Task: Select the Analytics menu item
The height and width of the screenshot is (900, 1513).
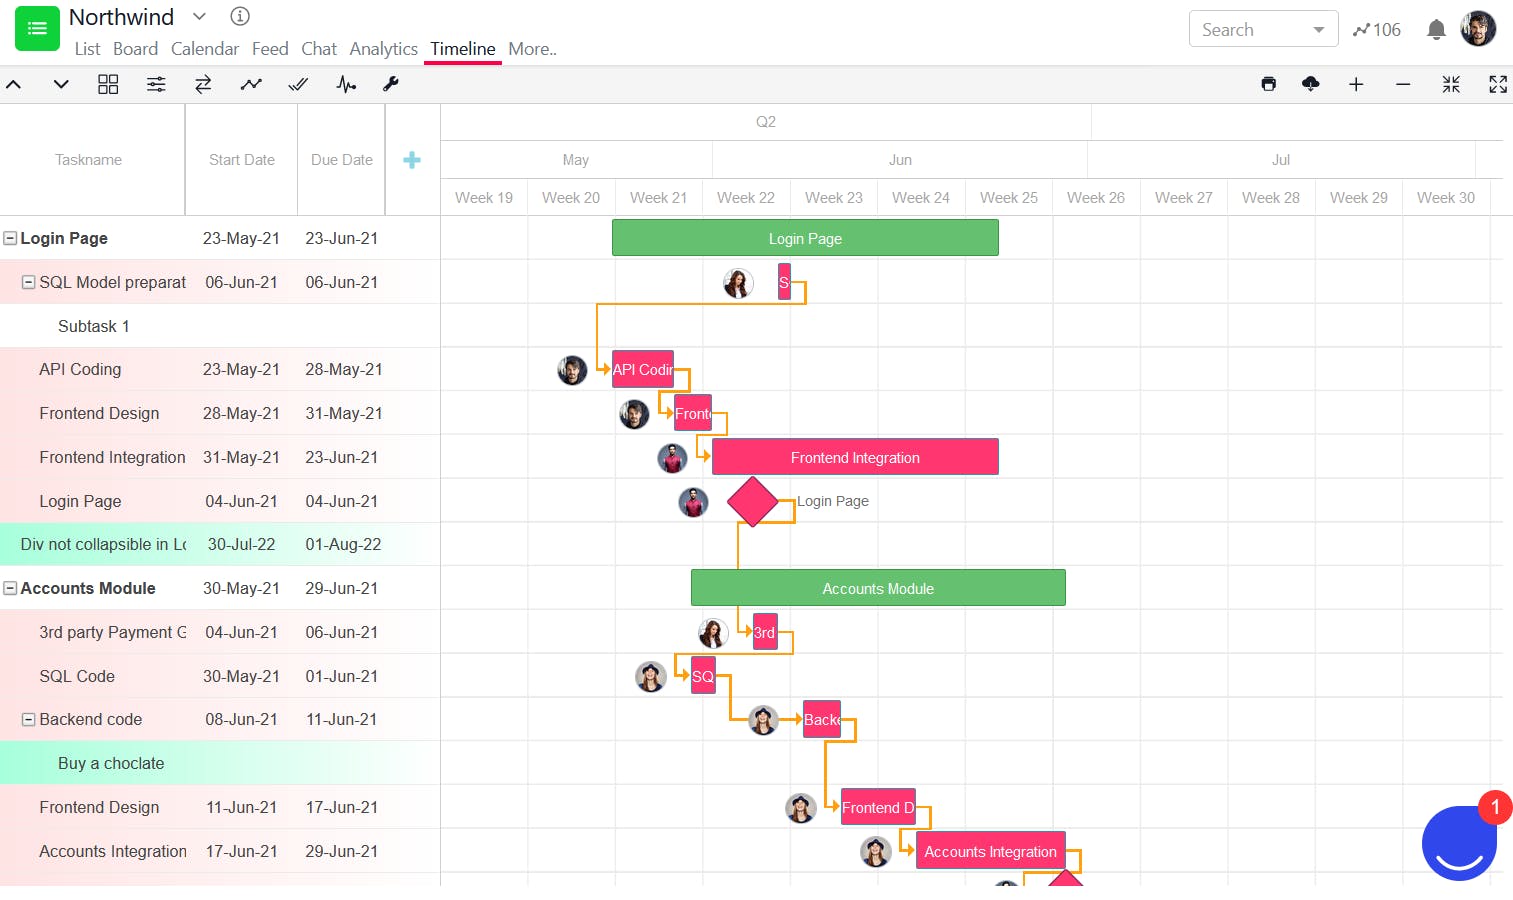Action: pos(383,48)
